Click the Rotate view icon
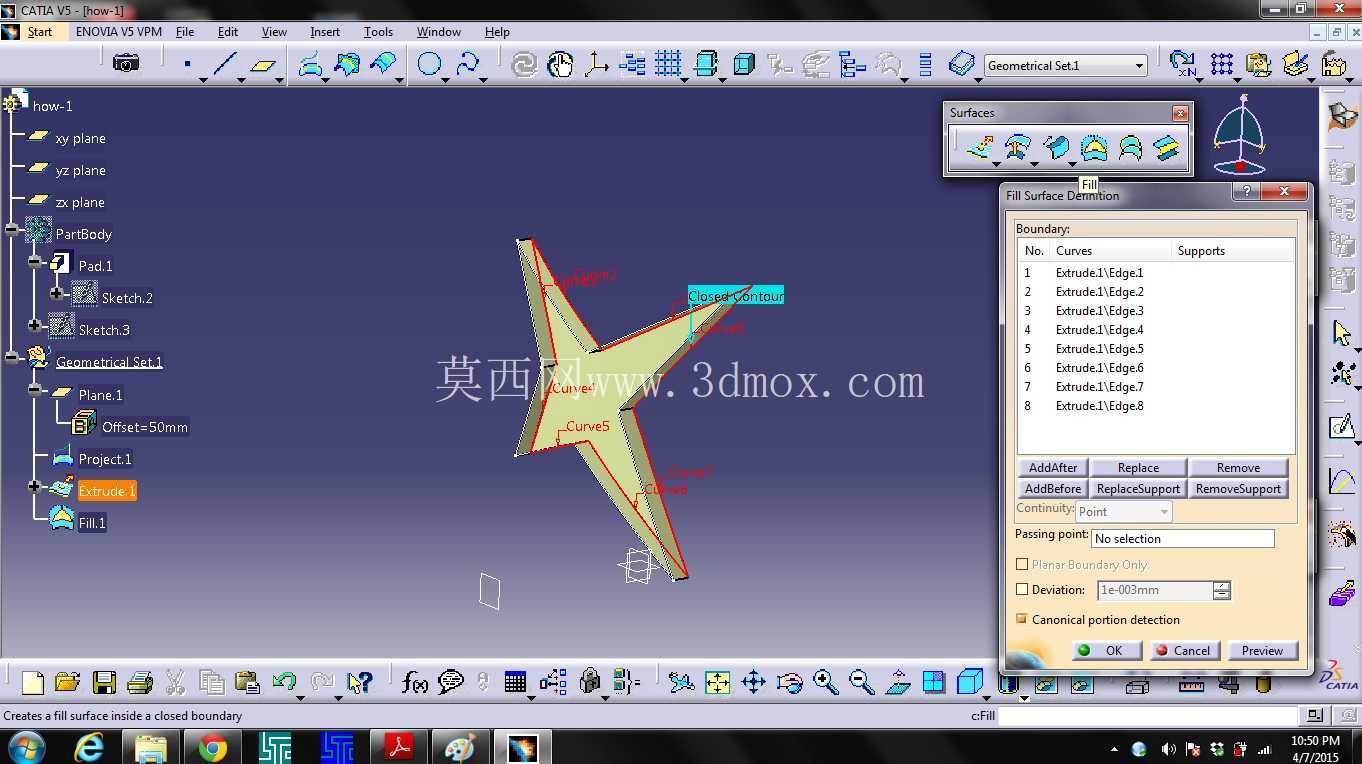 pos(789,683)
